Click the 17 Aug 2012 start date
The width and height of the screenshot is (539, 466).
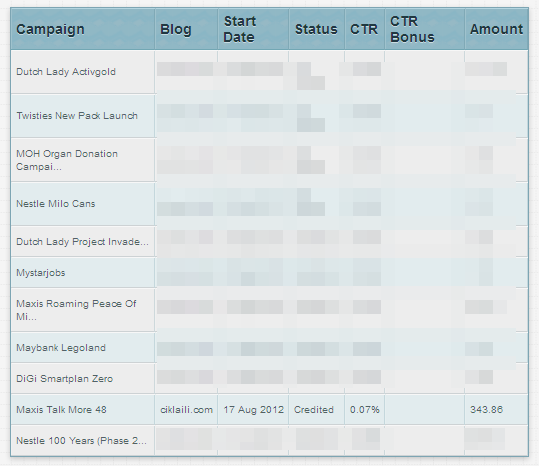254,410
